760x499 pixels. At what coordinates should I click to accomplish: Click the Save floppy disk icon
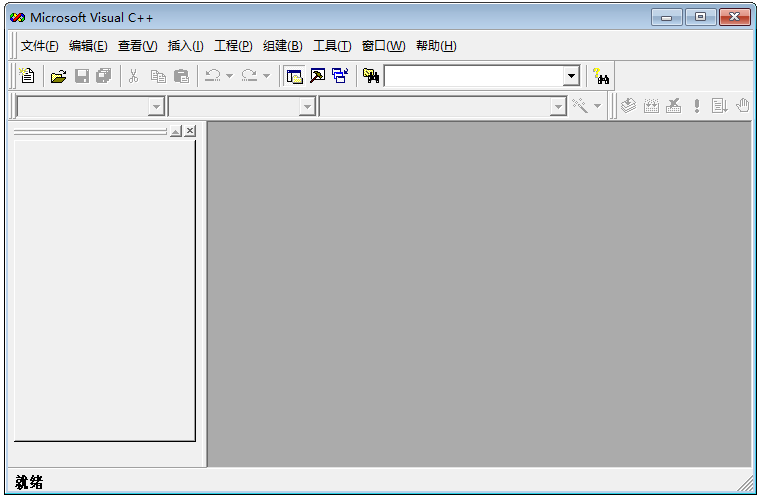[81, 76]
